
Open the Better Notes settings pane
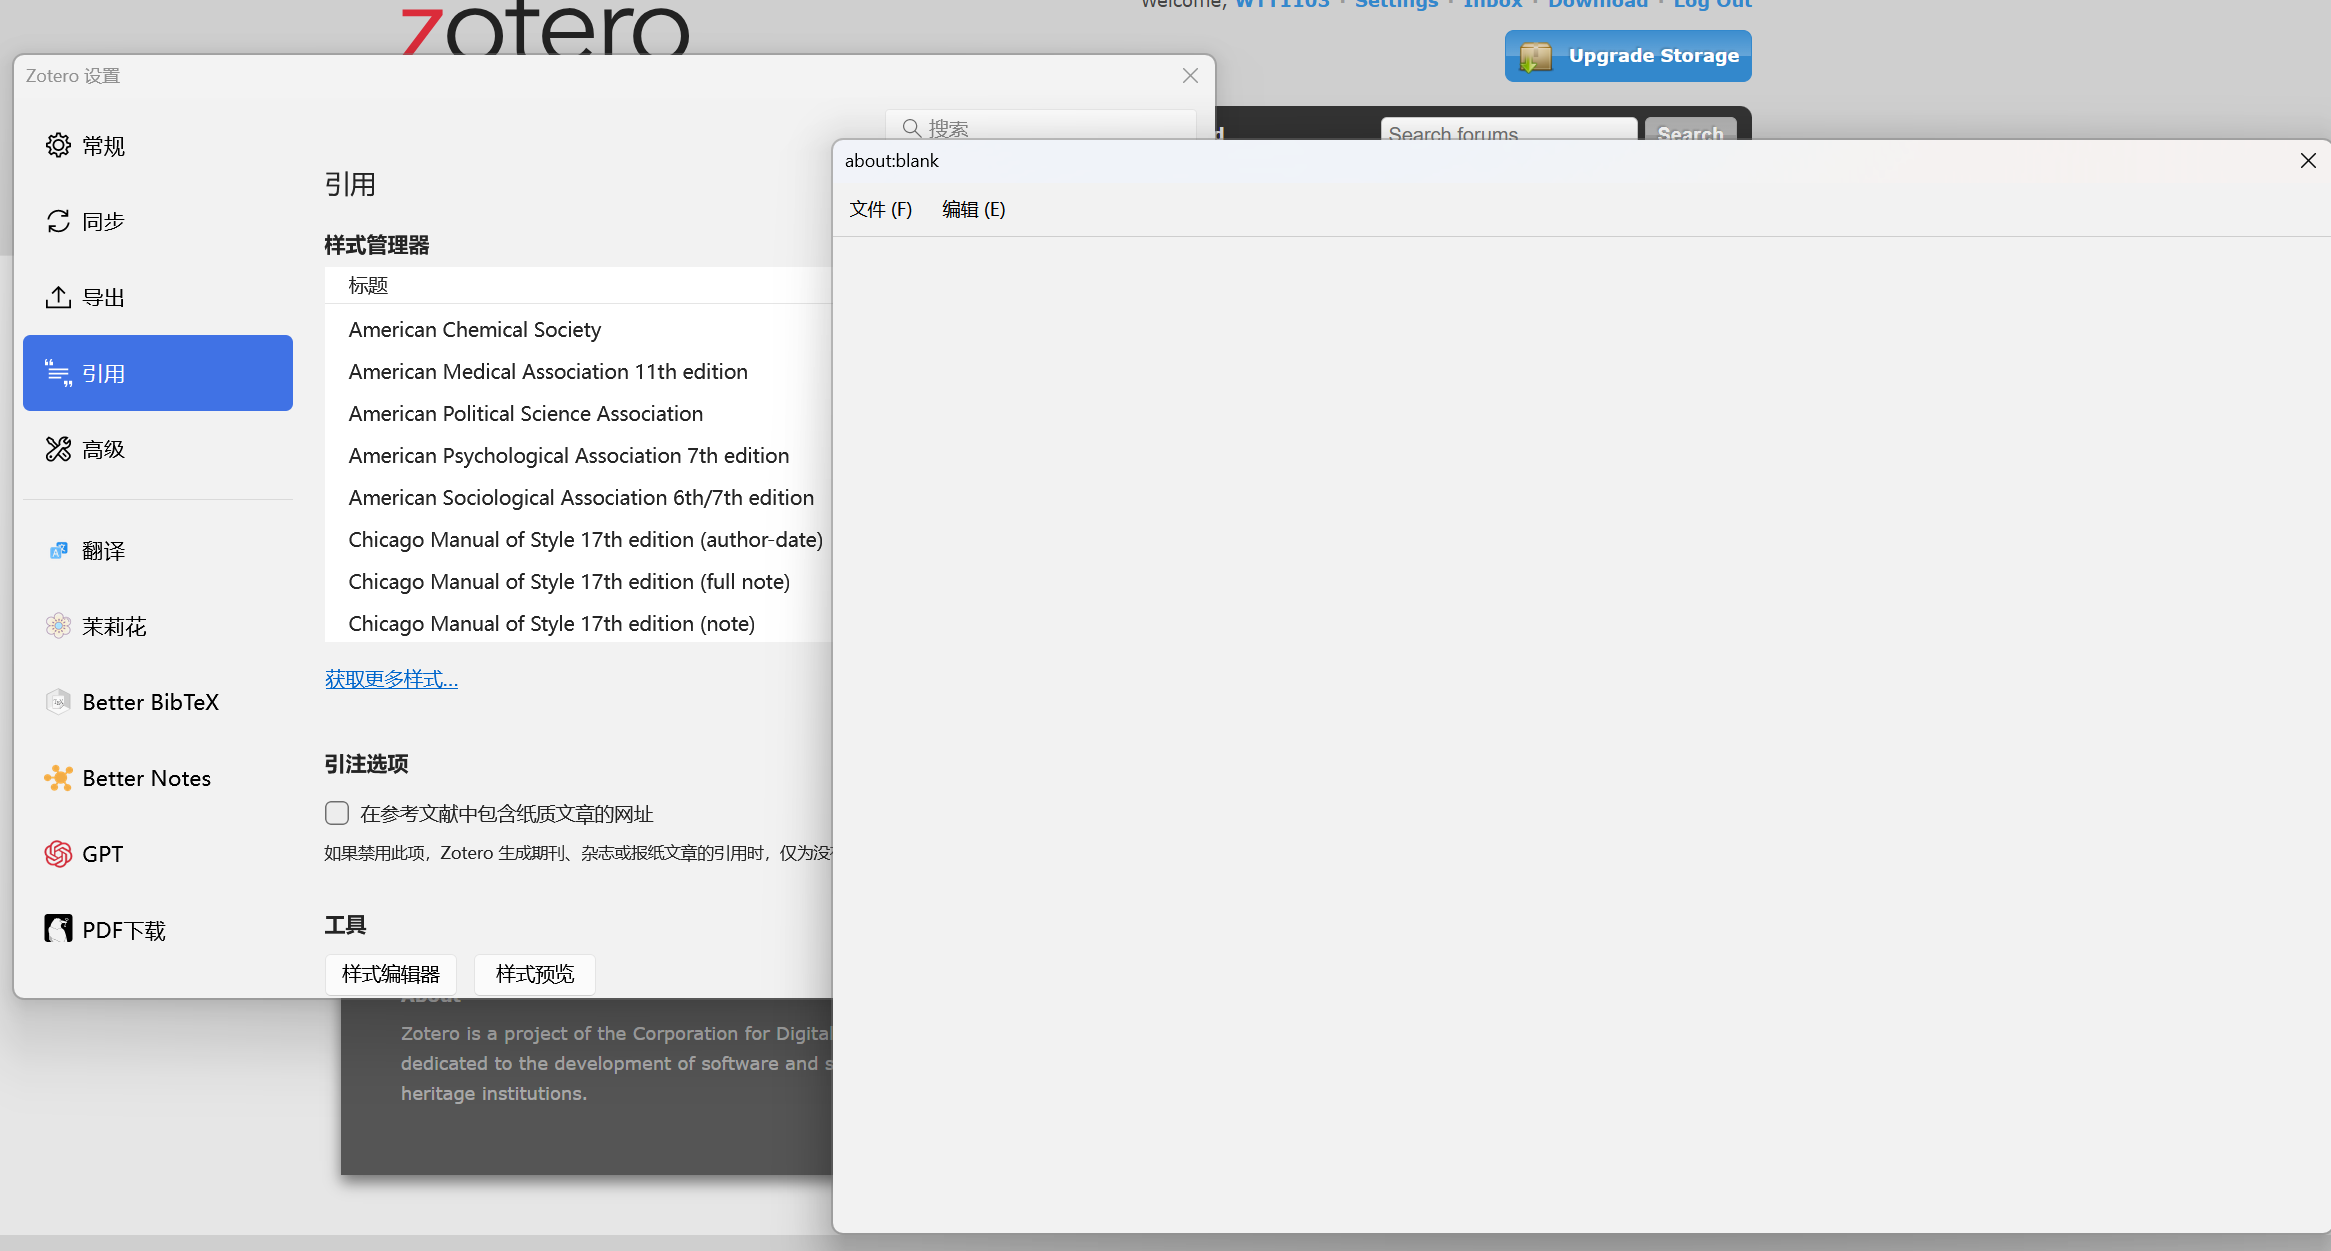[x=158, y=779]
